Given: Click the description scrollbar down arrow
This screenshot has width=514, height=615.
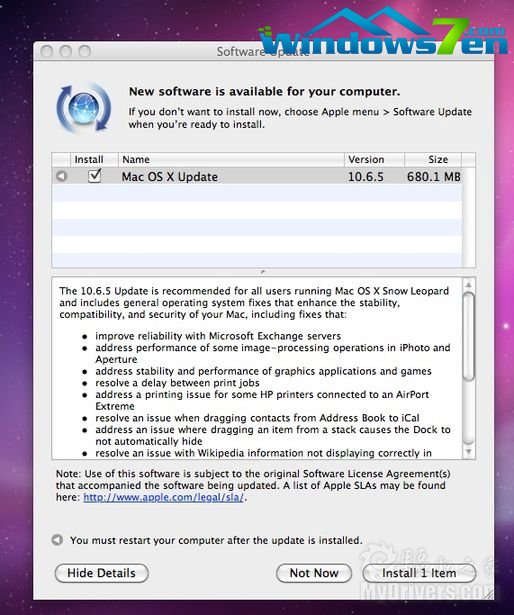Looking at the screenshot, I should tap(468, 452).
